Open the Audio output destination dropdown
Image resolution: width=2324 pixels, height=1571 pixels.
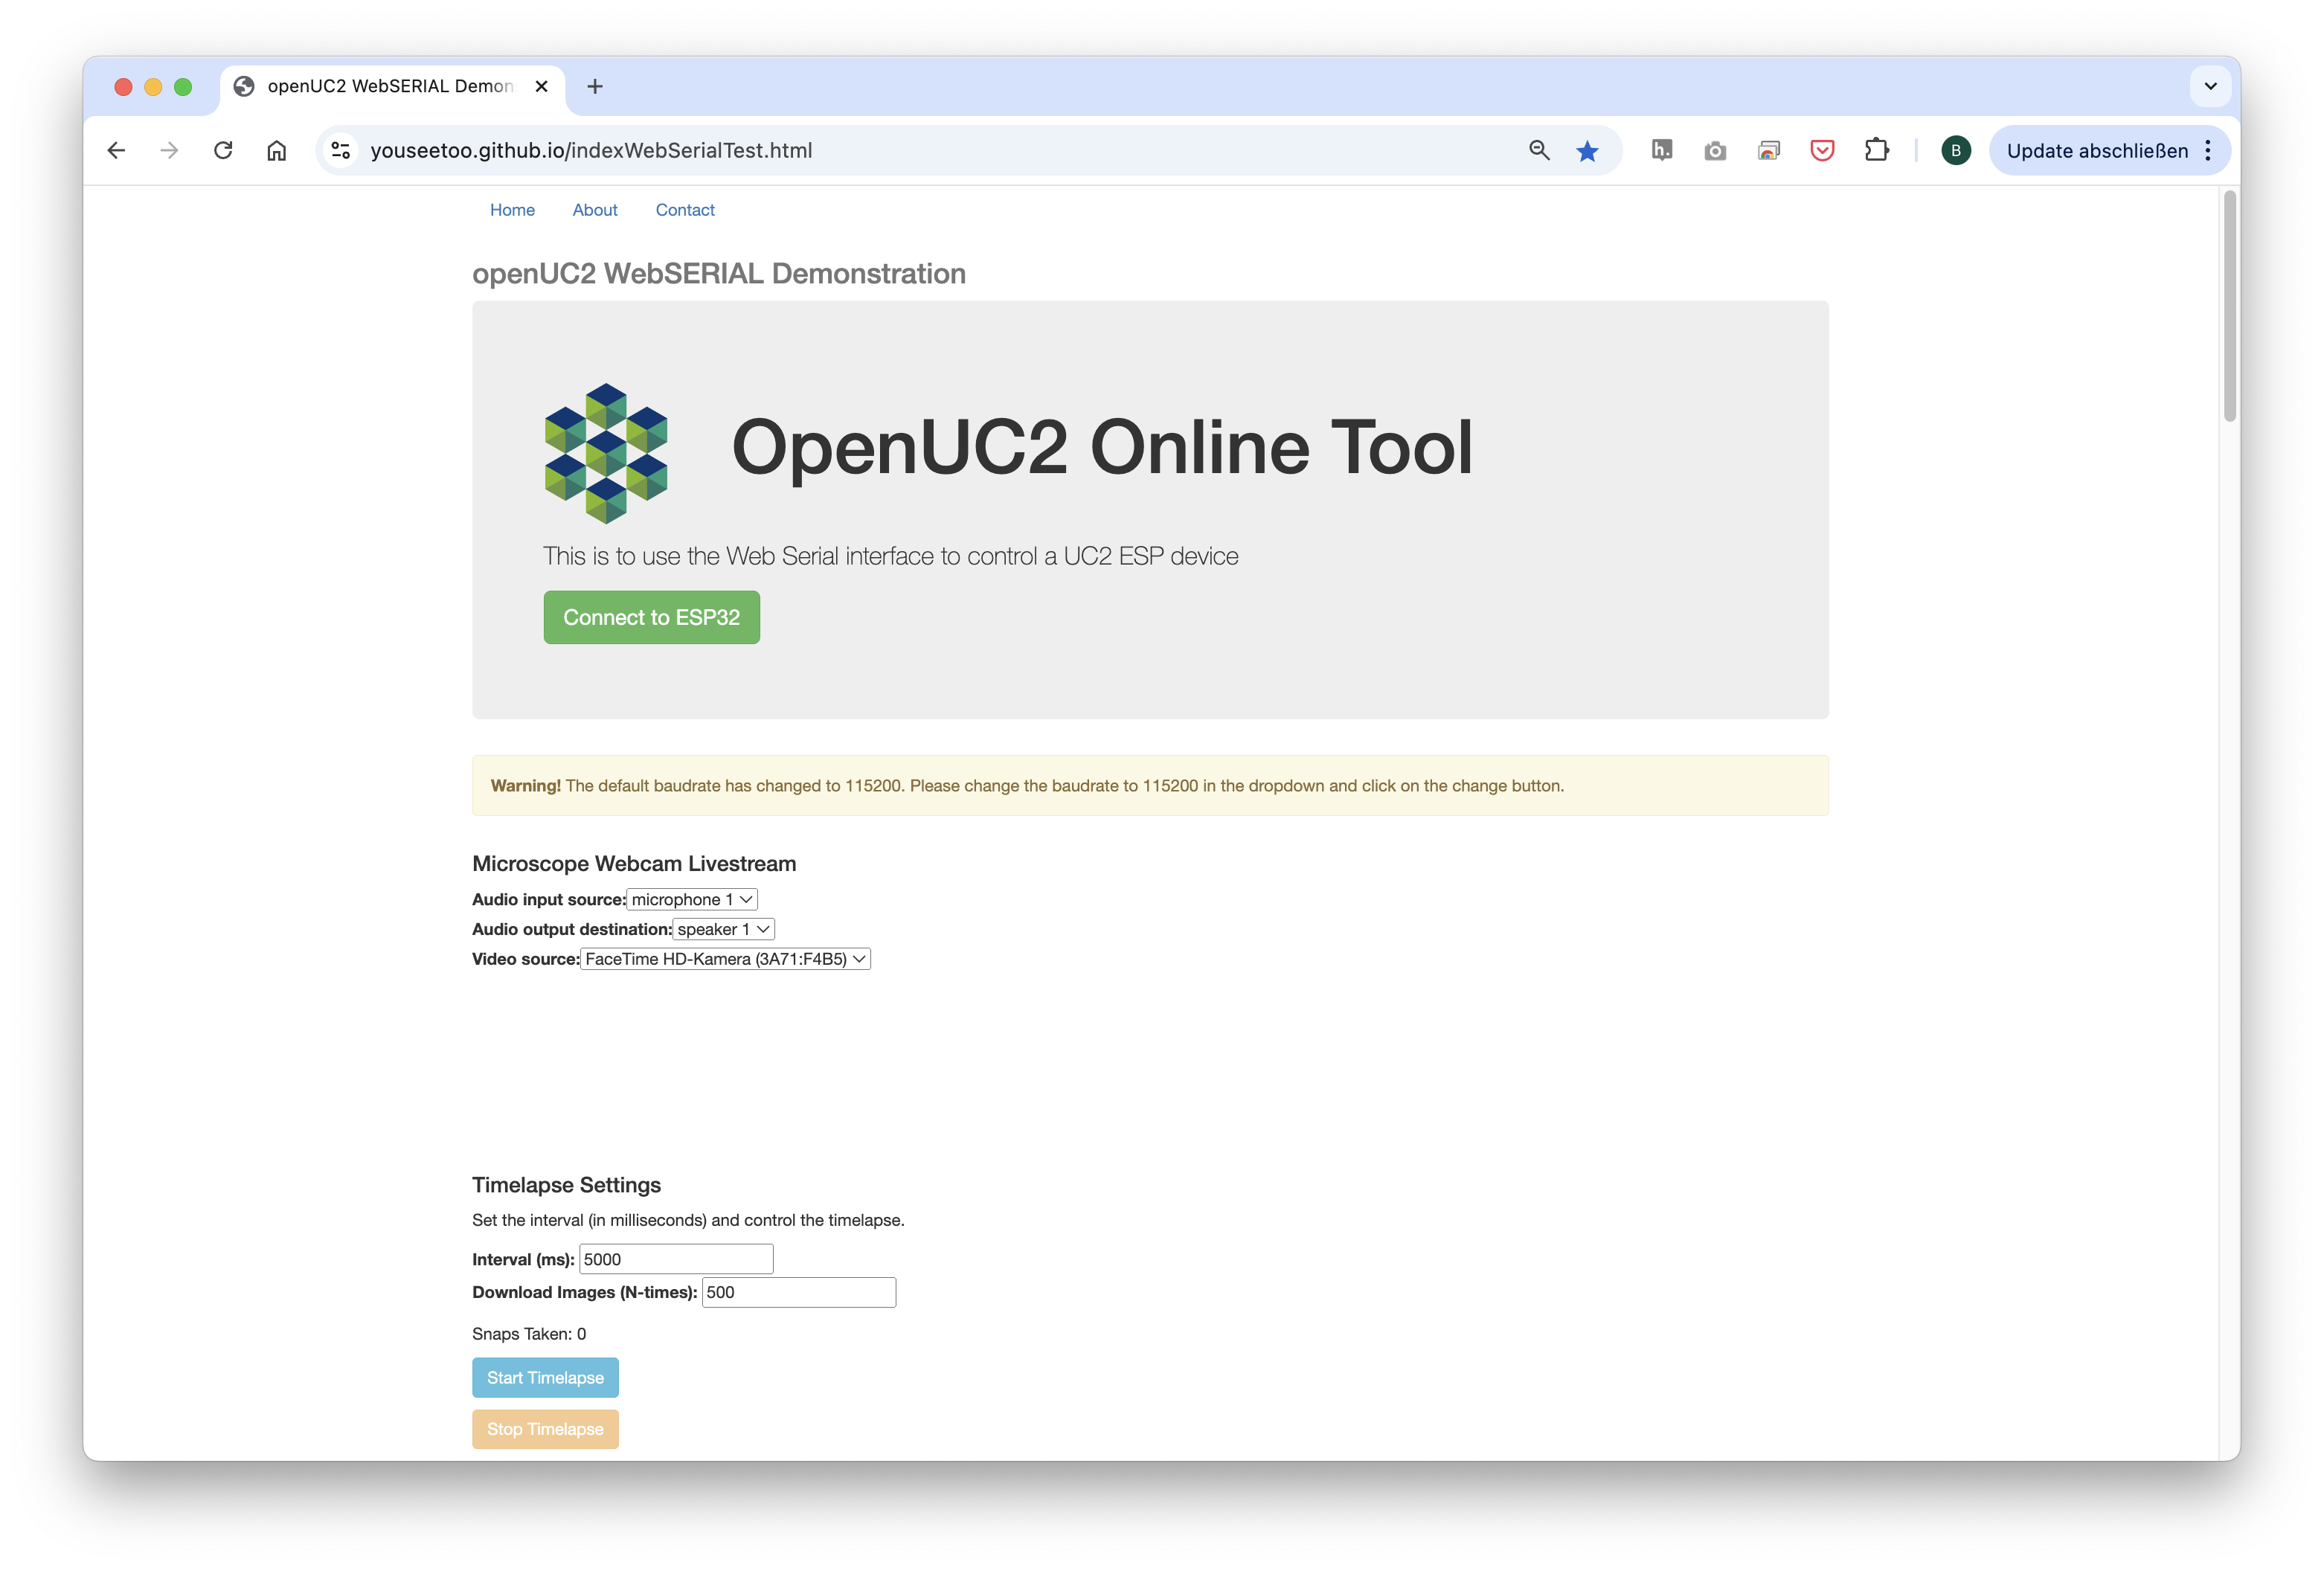(723, 929)
